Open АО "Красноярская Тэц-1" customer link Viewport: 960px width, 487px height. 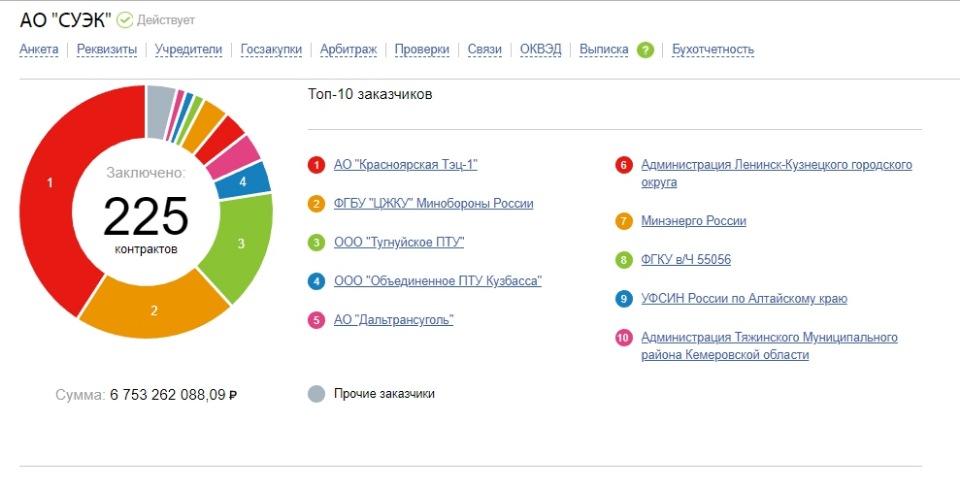(405, 165)
